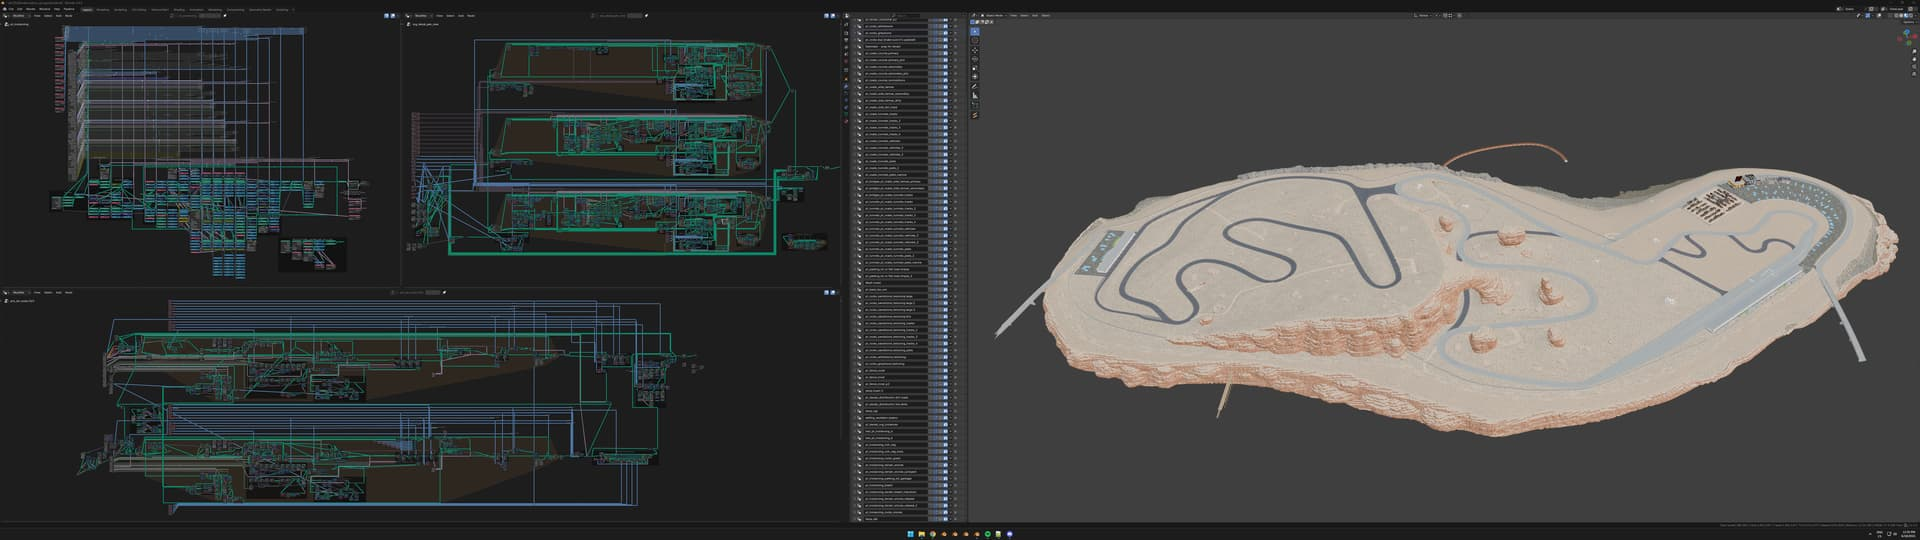Open the Global transform orientation dropdown
The height and width of the screenshot is (540, 1920).
tap(1423, 15)
